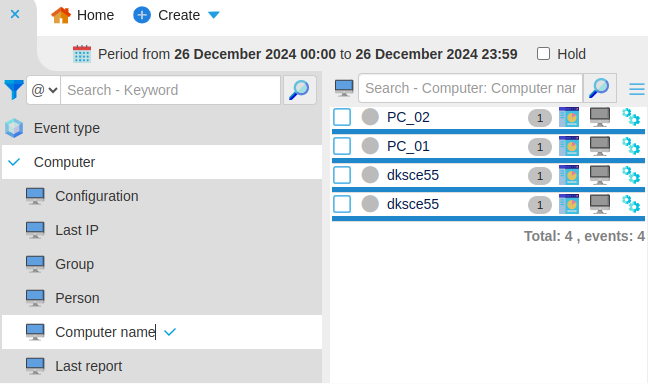Open the hamburger menu beside computer search

[637, 89]
